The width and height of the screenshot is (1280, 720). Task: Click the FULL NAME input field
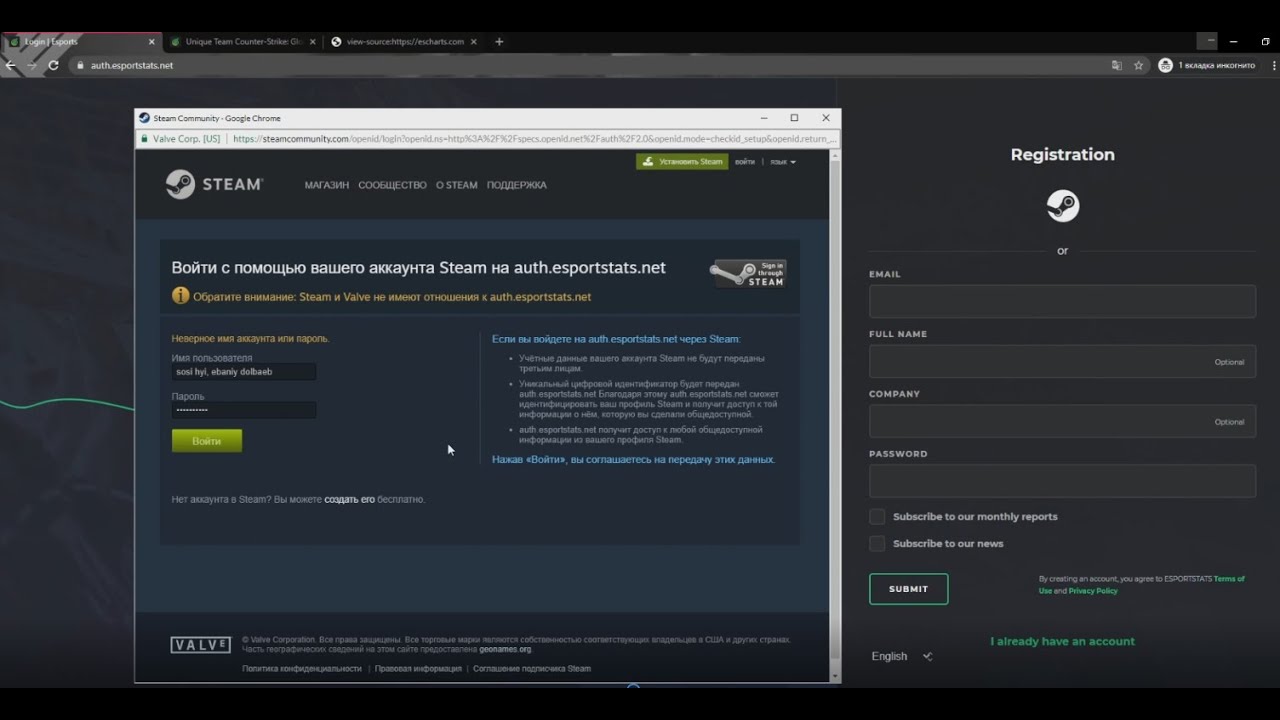[1062, 361]
